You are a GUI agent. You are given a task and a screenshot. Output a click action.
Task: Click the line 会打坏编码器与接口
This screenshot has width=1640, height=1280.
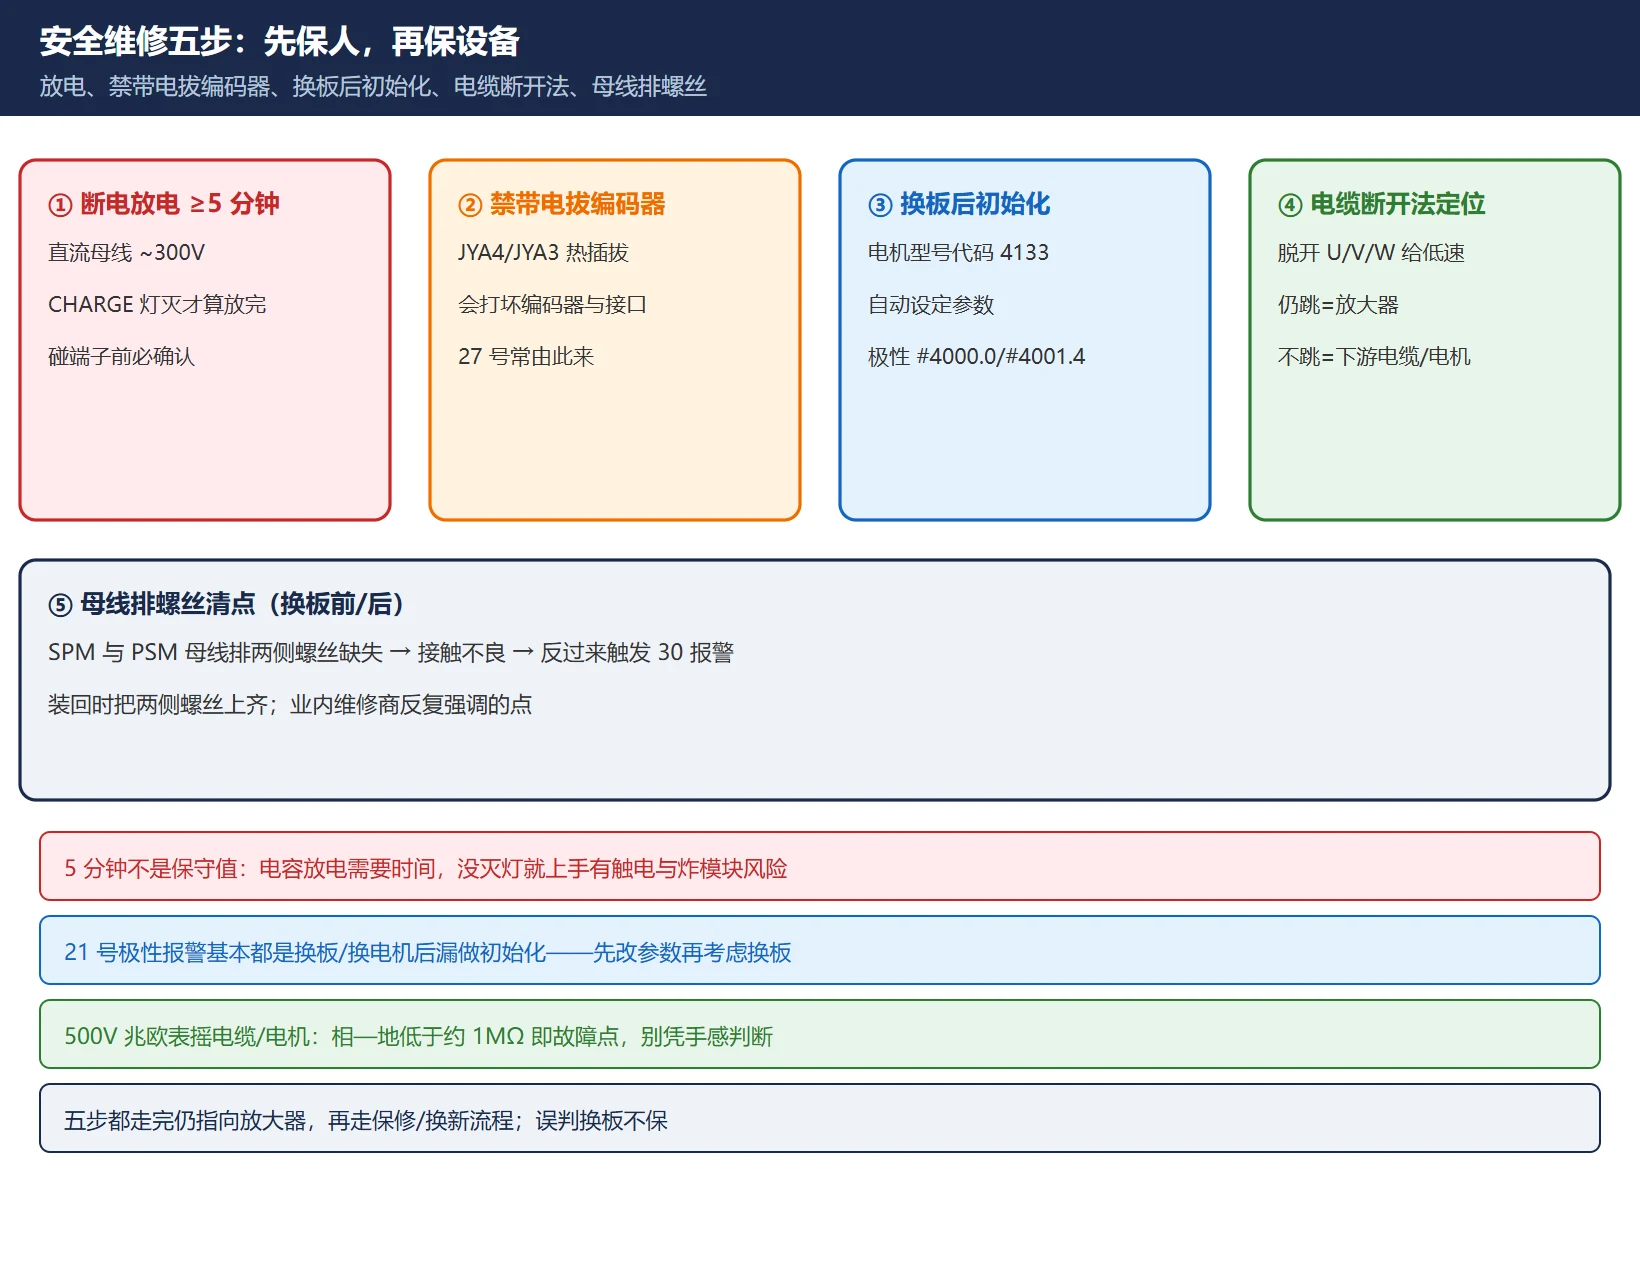click(553, 305)
